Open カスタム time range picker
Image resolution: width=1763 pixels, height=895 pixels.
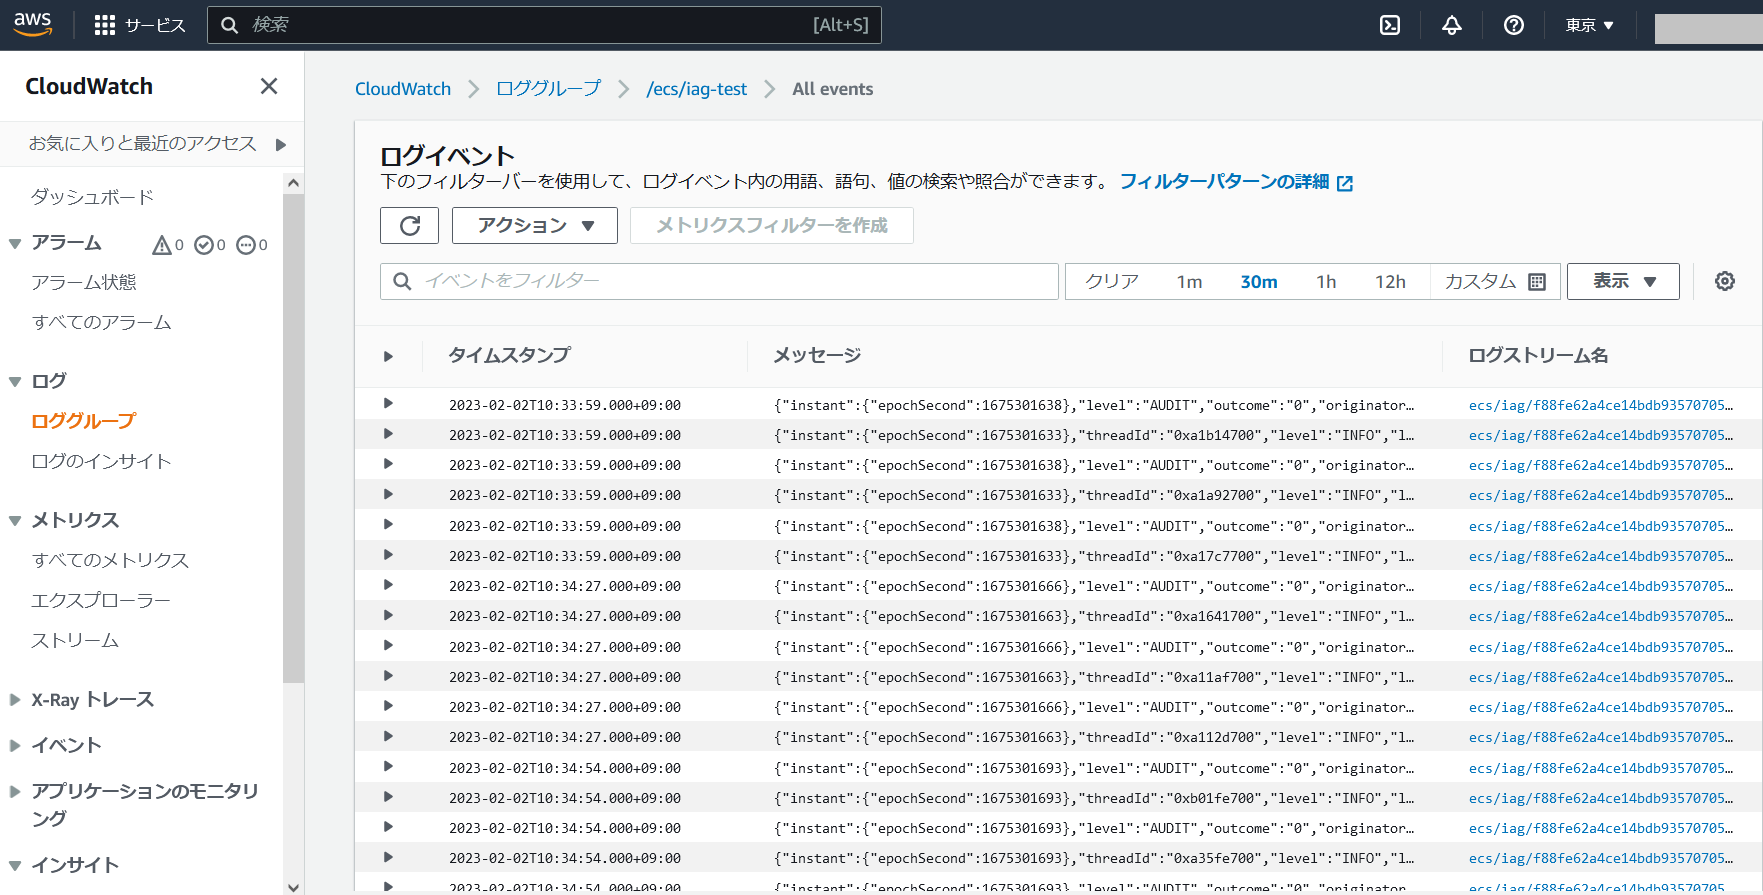(1495, 282)
